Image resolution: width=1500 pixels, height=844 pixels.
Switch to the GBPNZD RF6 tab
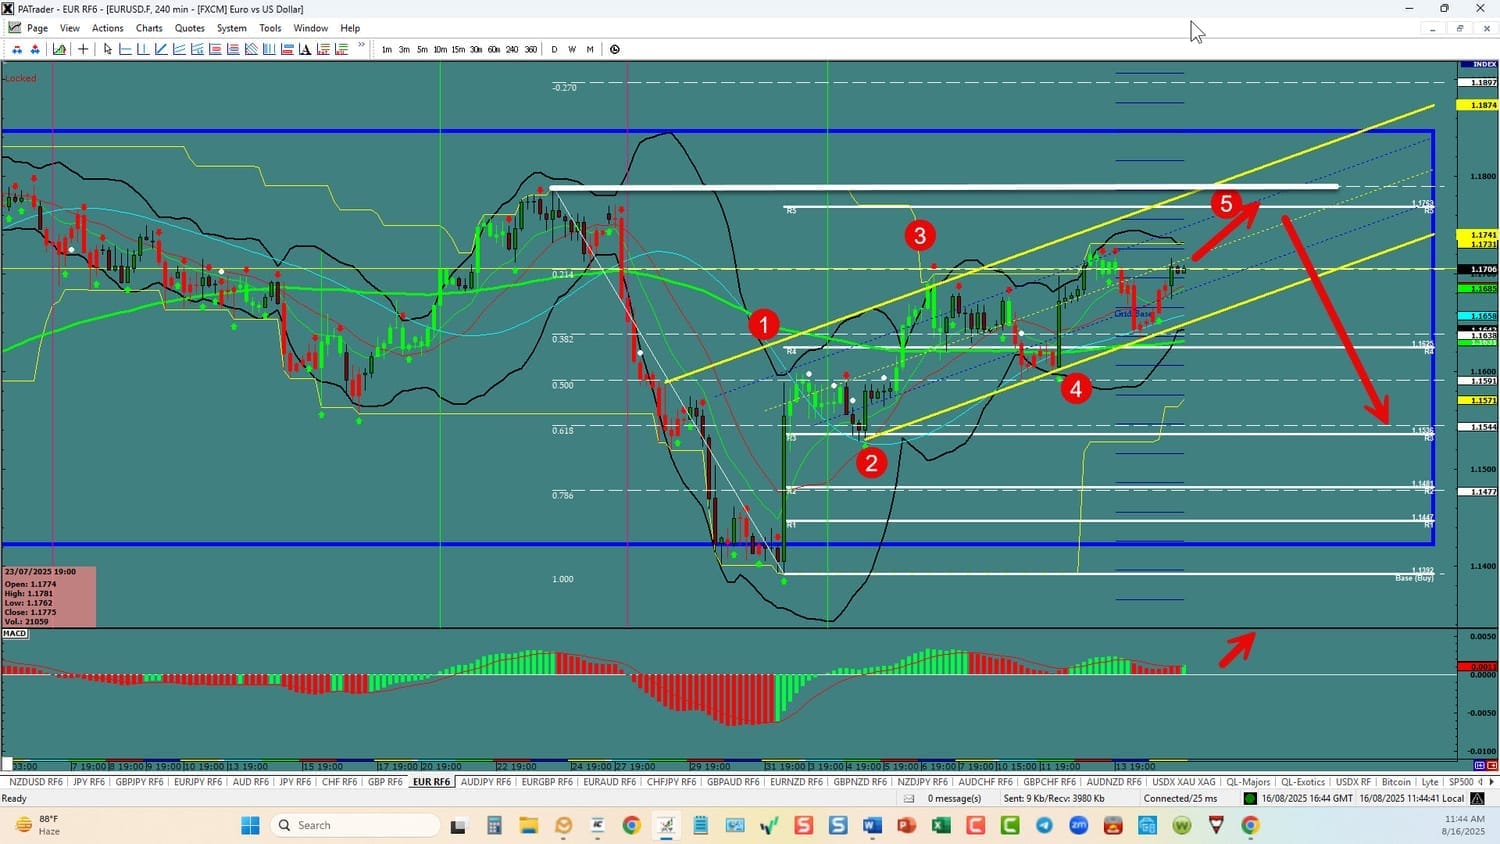tap(860, 782)
